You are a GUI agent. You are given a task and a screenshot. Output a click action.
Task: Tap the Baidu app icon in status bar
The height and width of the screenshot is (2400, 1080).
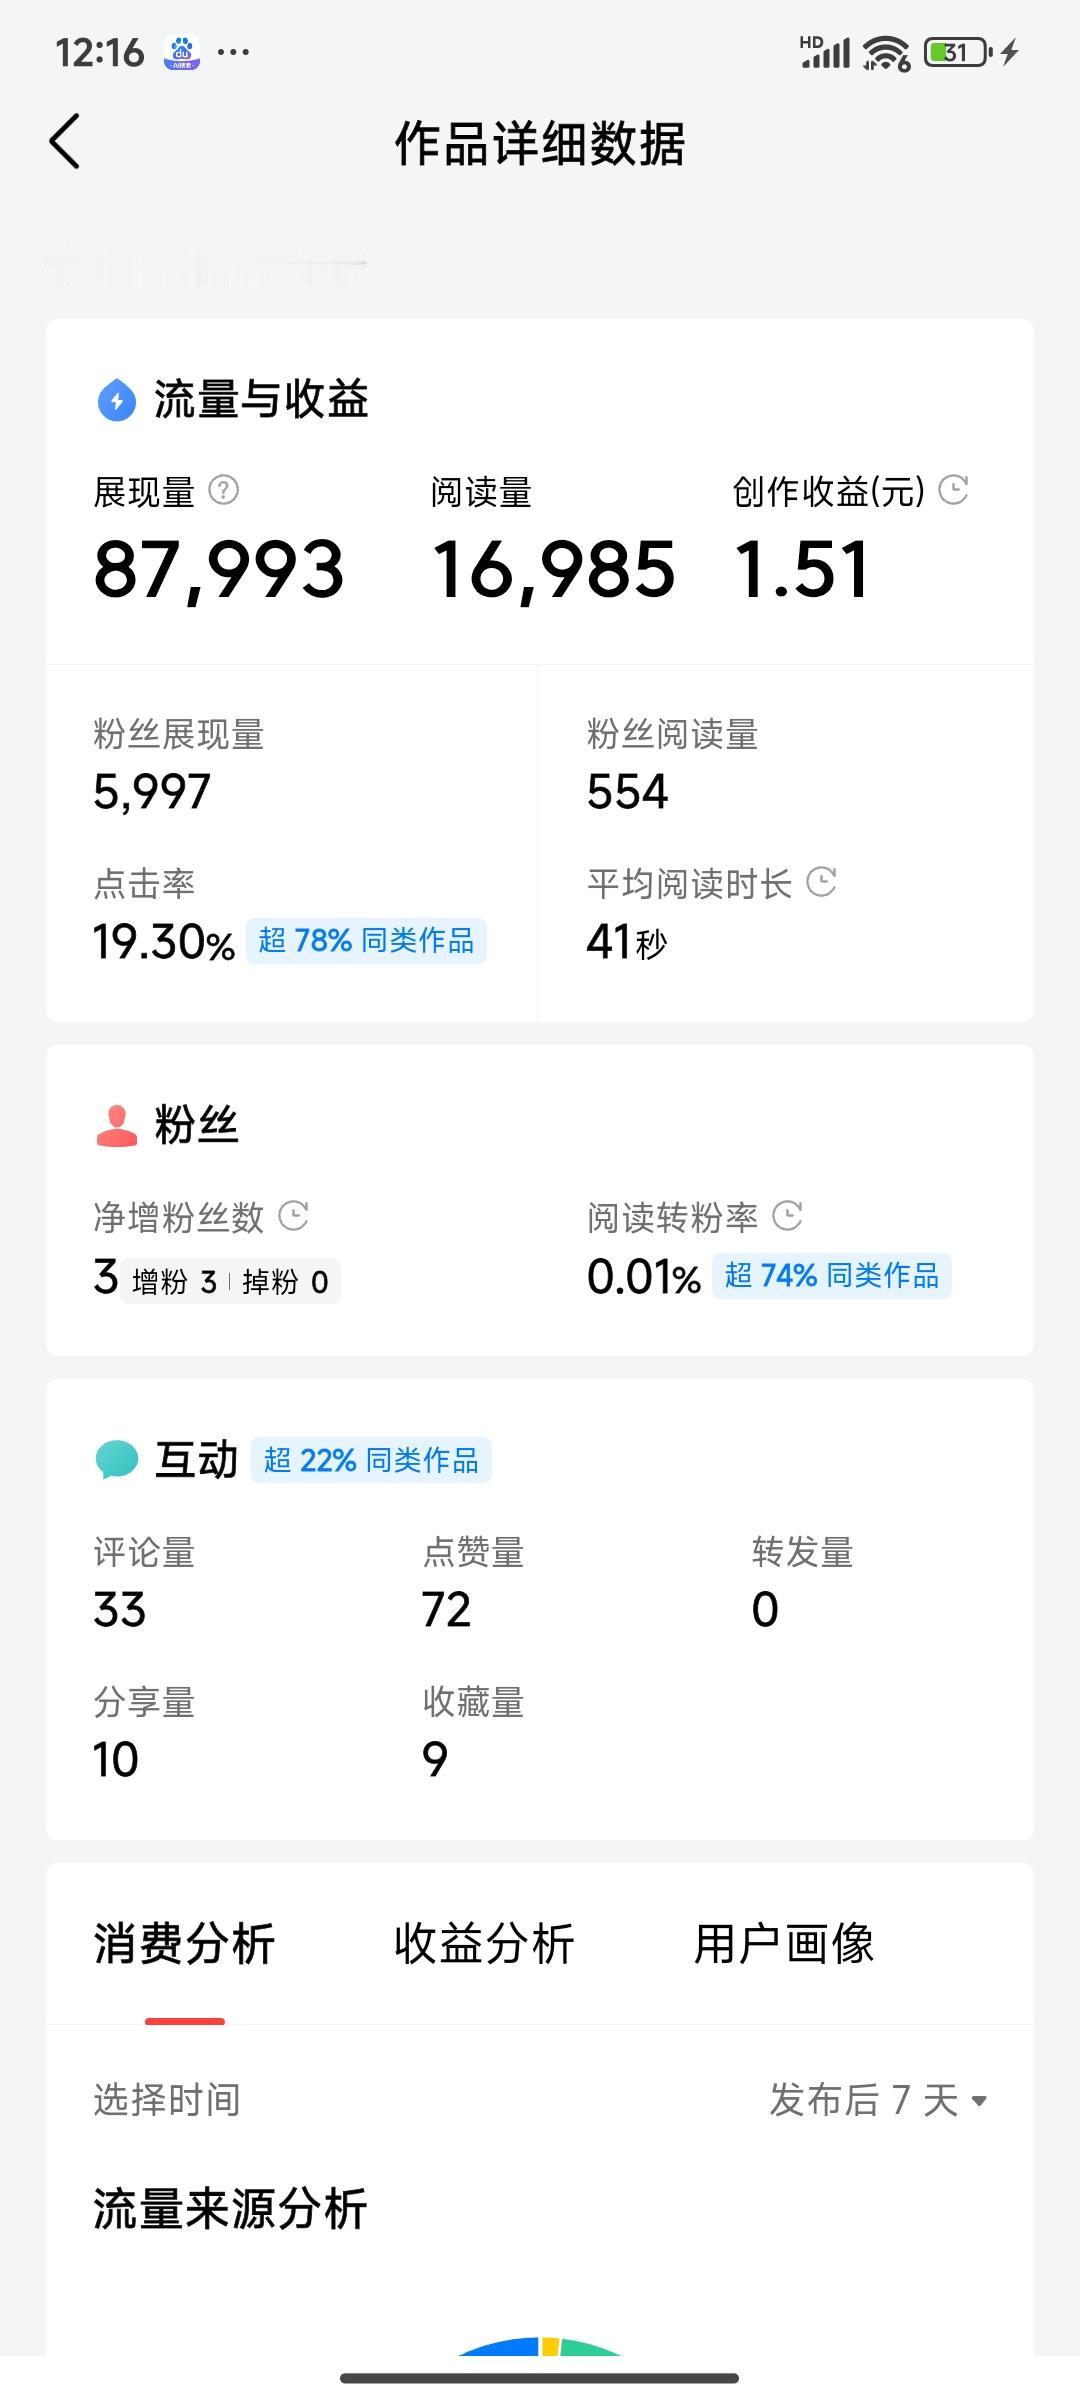[182, 52]
